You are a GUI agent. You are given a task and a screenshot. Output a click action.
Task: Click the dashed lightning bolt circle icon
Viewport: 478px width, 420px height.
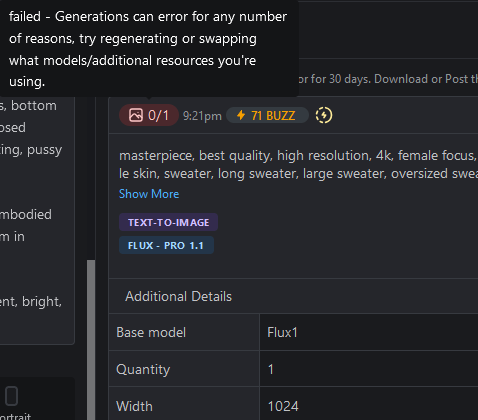(324, 115)
